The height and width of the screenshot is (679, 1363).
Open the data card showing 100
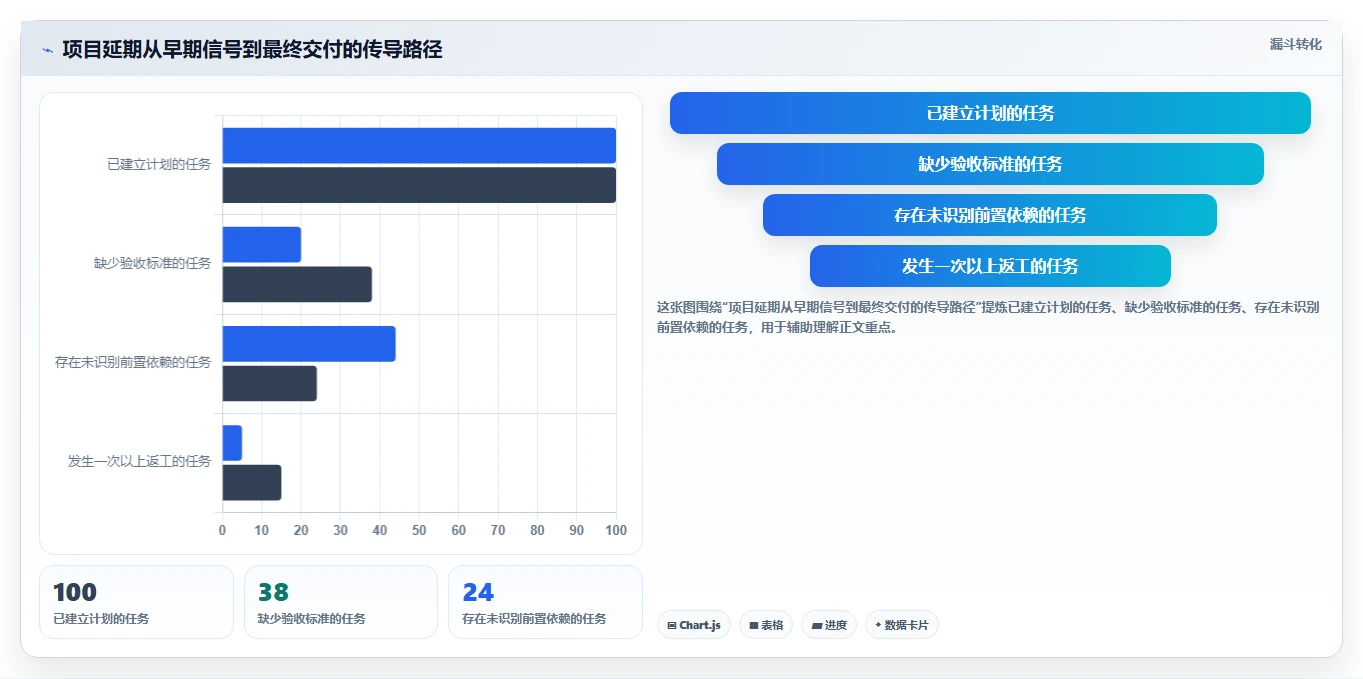click(136, 602)
